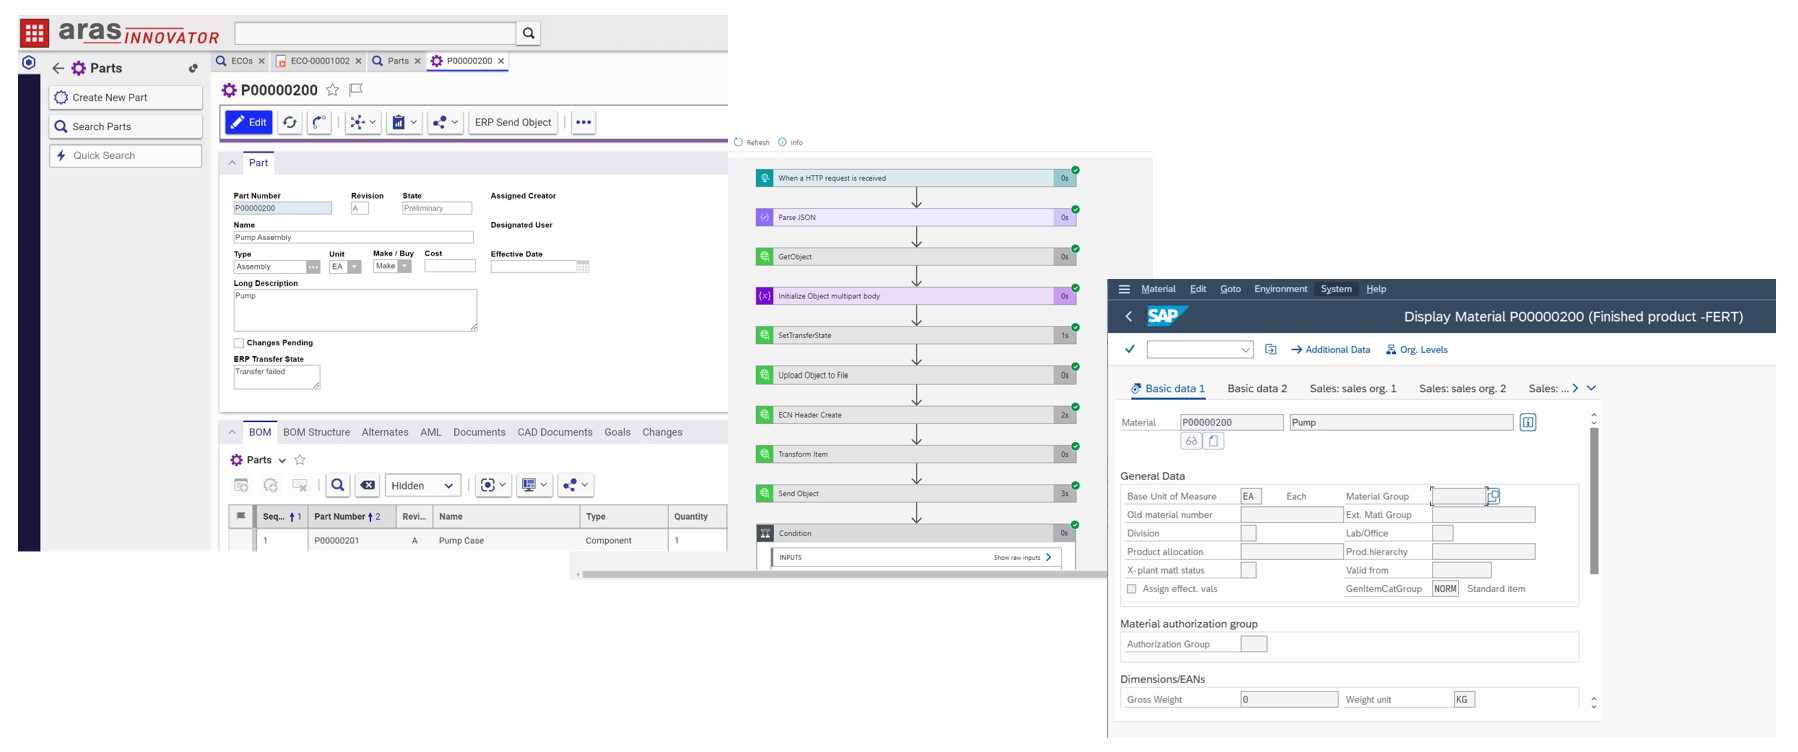Expand Condition inputs via Show raw inputs
The height and width of the screenshot is (752, 1798).
pyautogui.click(x=1023, y=557)
